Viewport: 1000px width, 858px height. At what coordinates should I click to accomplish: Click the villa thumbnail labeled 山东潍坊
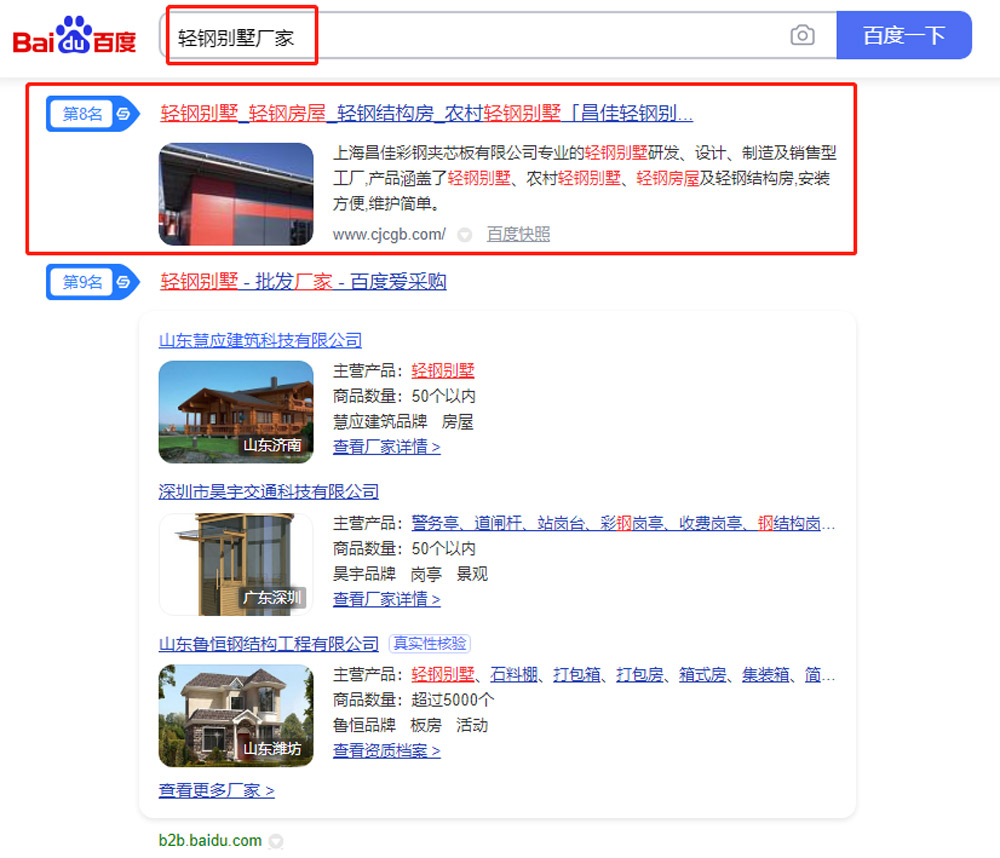(x=236, y=715)
